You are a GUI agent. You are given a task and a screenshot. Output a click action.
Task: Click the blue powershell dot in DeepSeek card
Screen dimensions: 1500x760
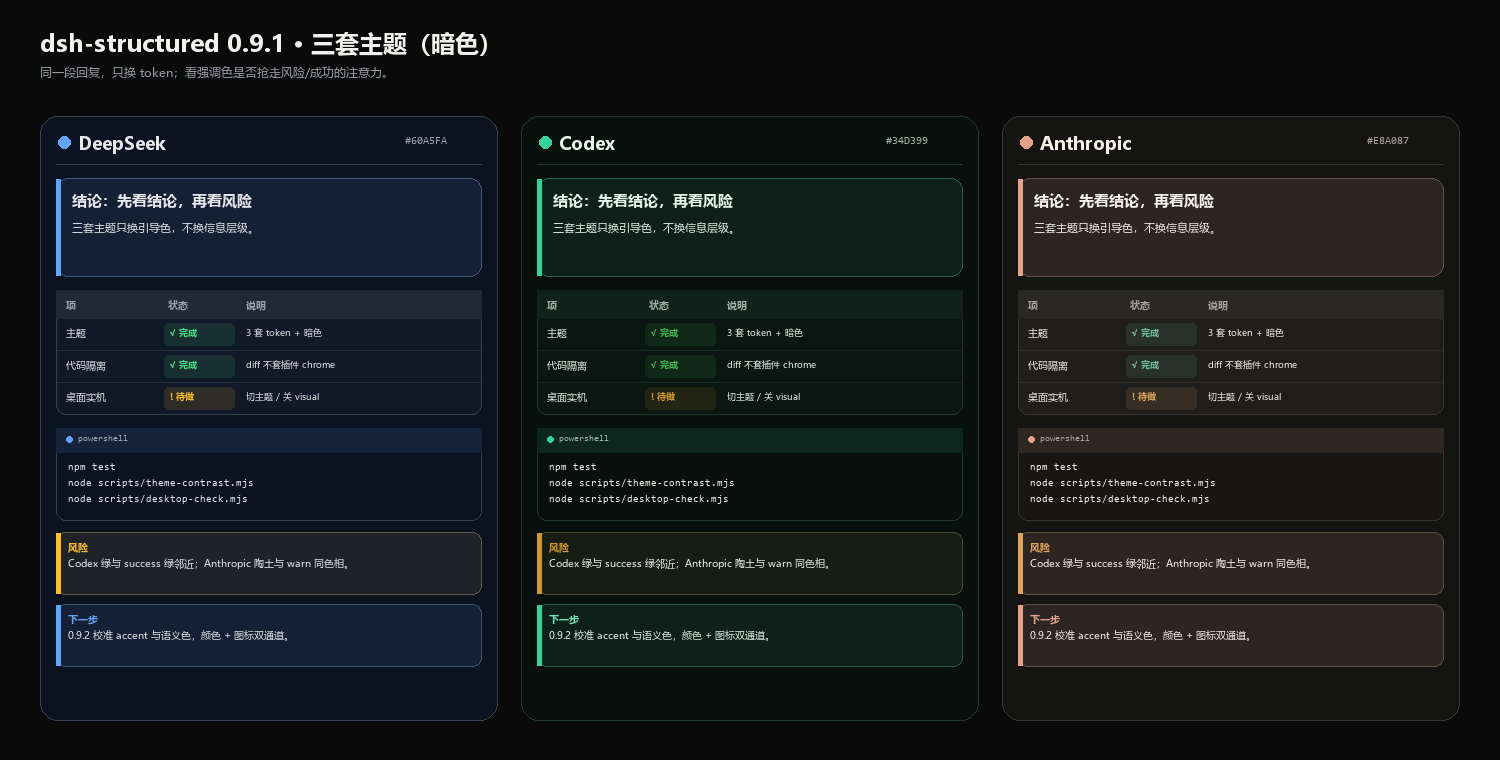tap(69, 439)
